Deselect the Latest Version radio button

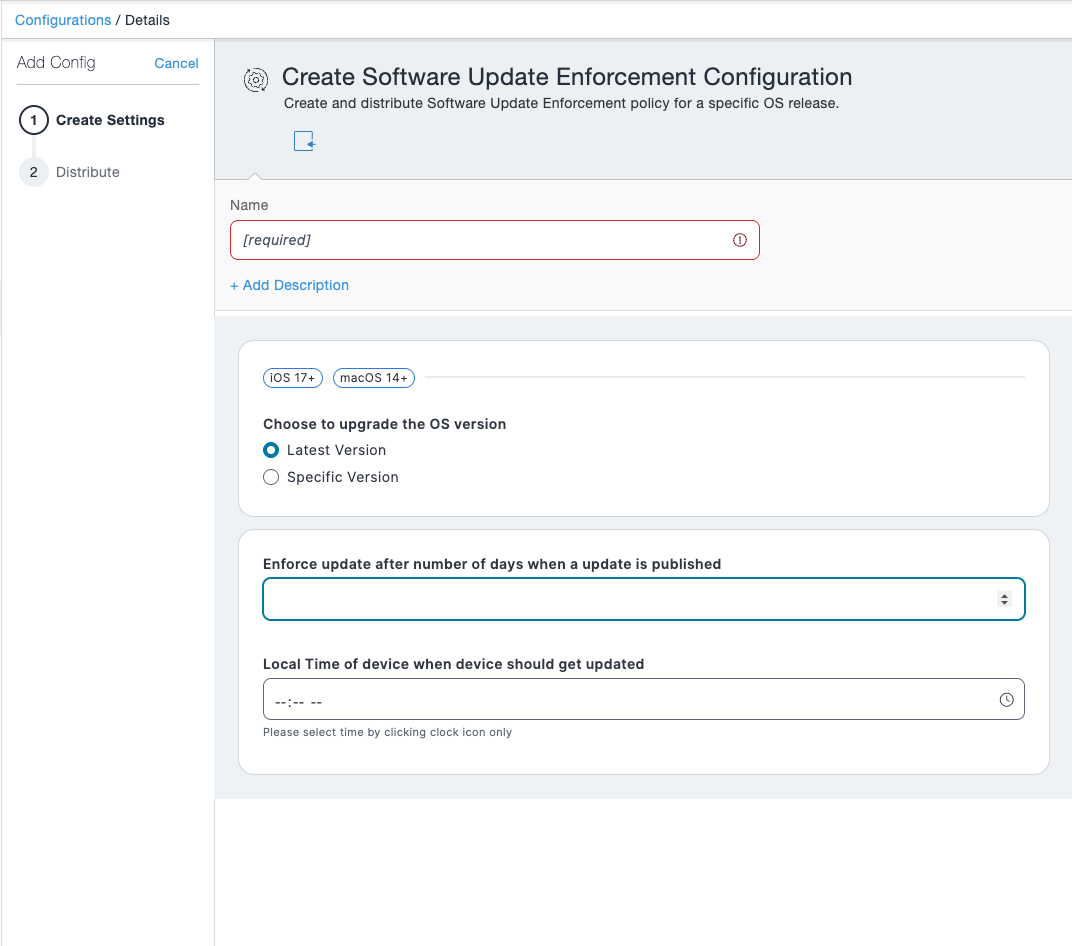270,450
